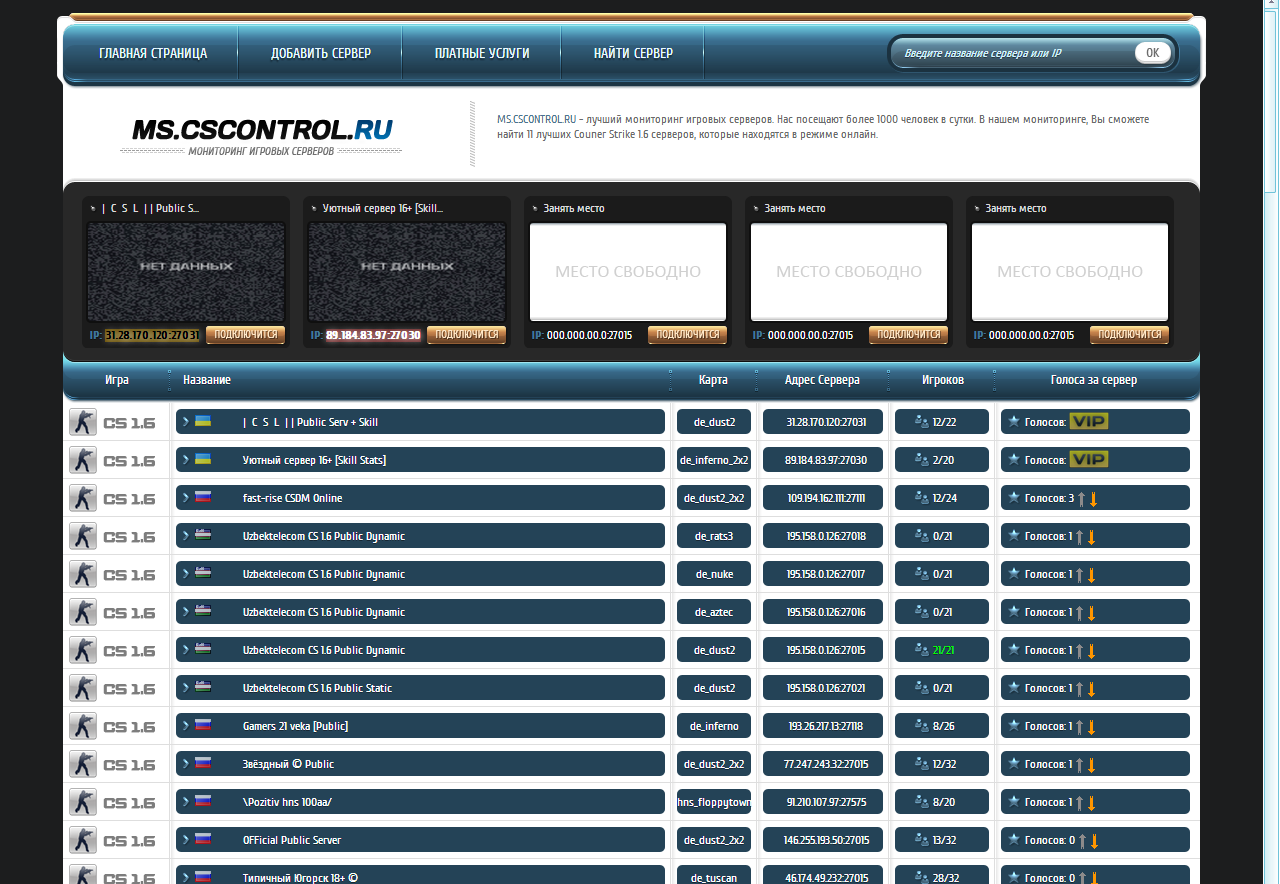The image size is (1280, 884).
Task: Open the ПЛАТНЫЕ УСЛУГИ menu item
Action: coord(482,53)
